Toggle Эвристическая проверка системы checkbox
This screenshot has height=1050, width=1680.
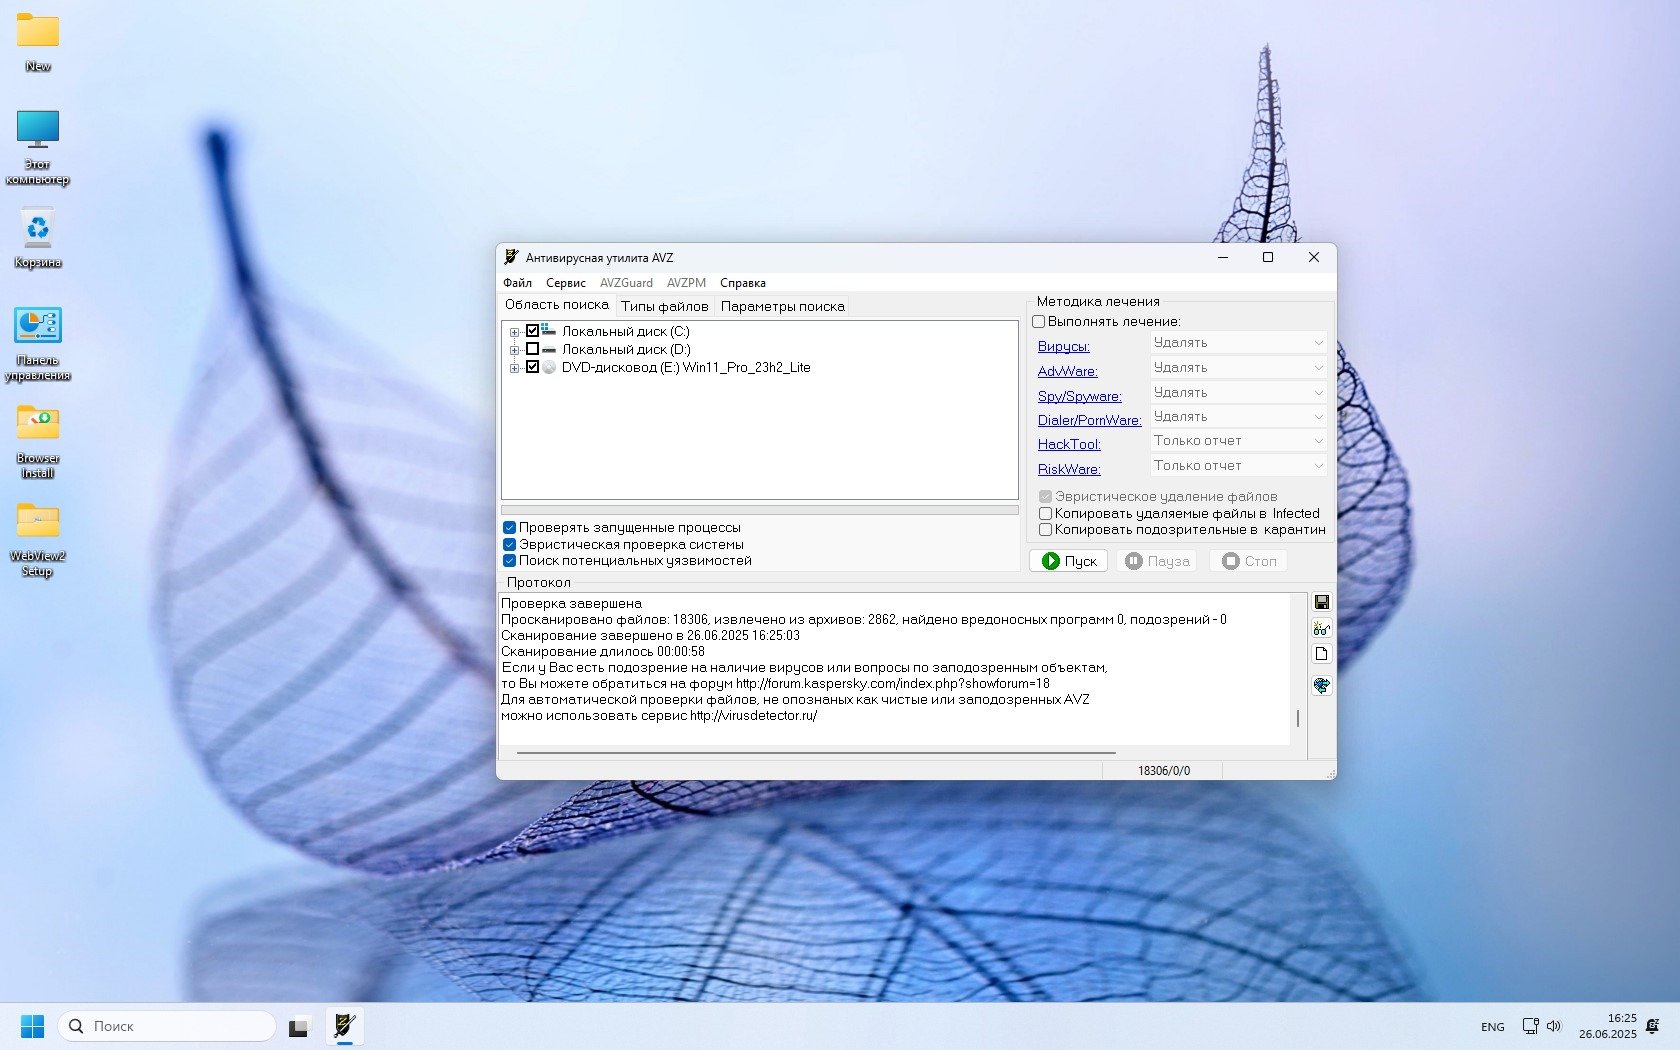coord(510,545)
